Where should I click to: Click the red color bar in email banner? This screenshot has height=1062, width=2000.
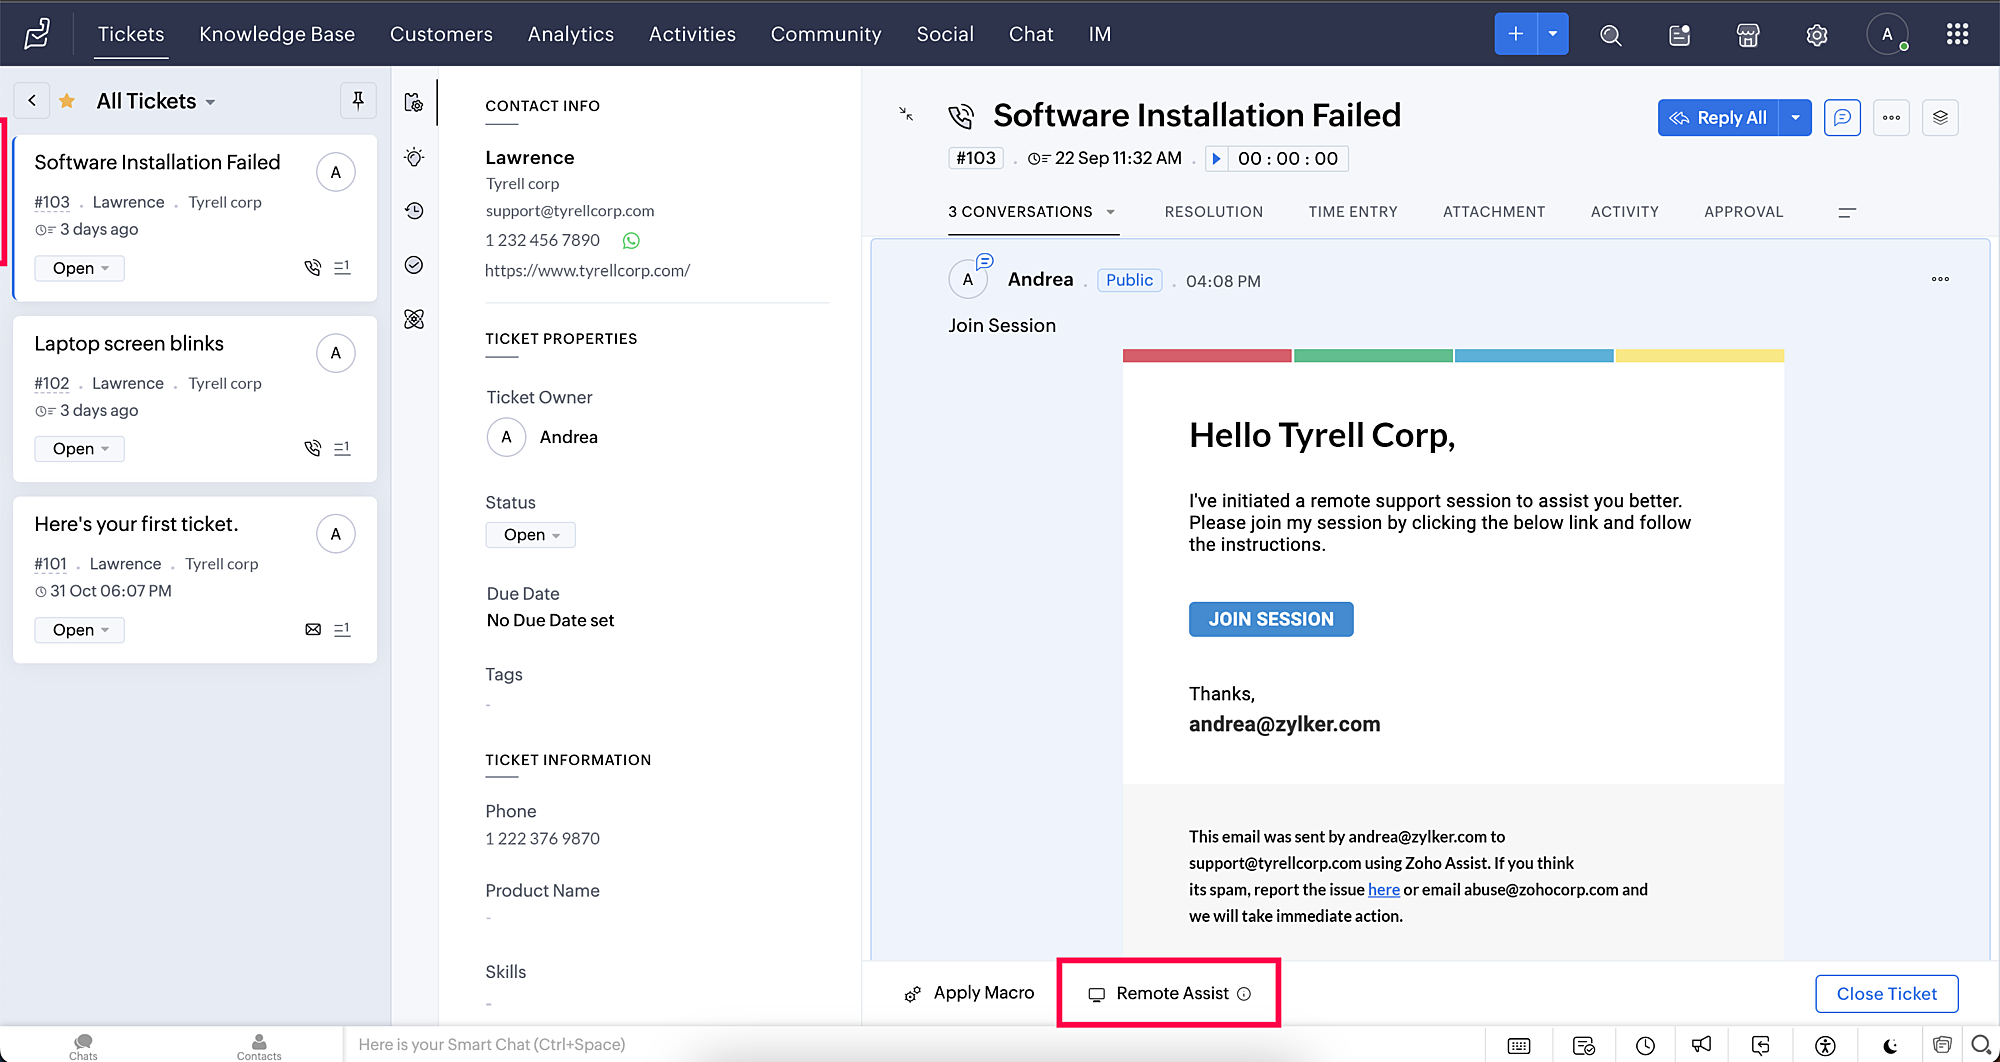coord(1206,356)
